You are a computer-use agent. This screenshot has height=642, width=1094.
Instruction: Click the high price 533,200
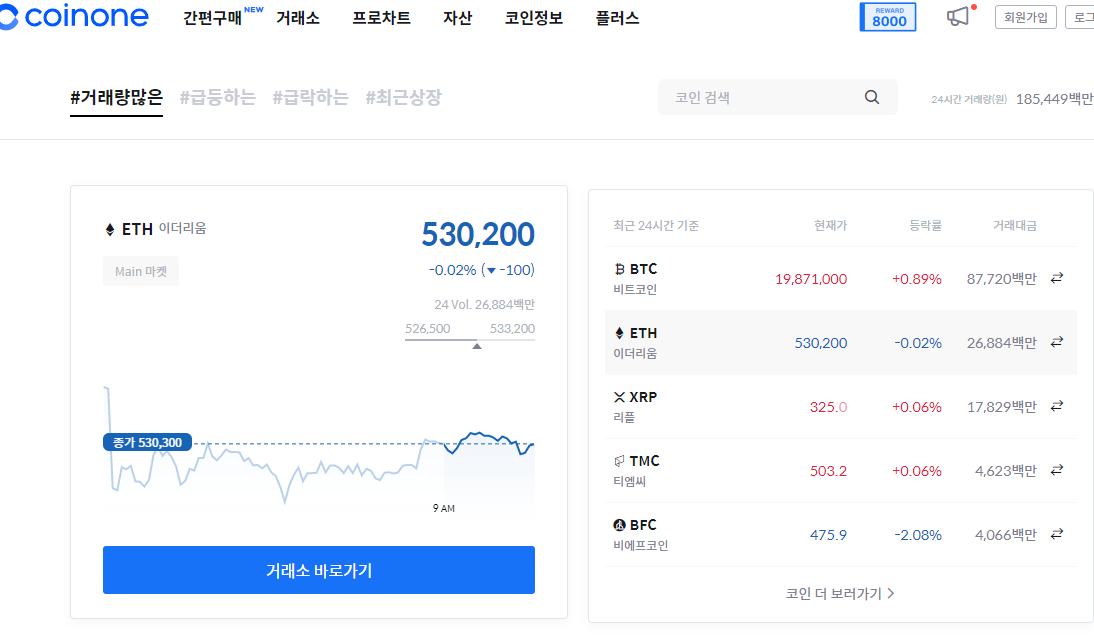(512, 329)
